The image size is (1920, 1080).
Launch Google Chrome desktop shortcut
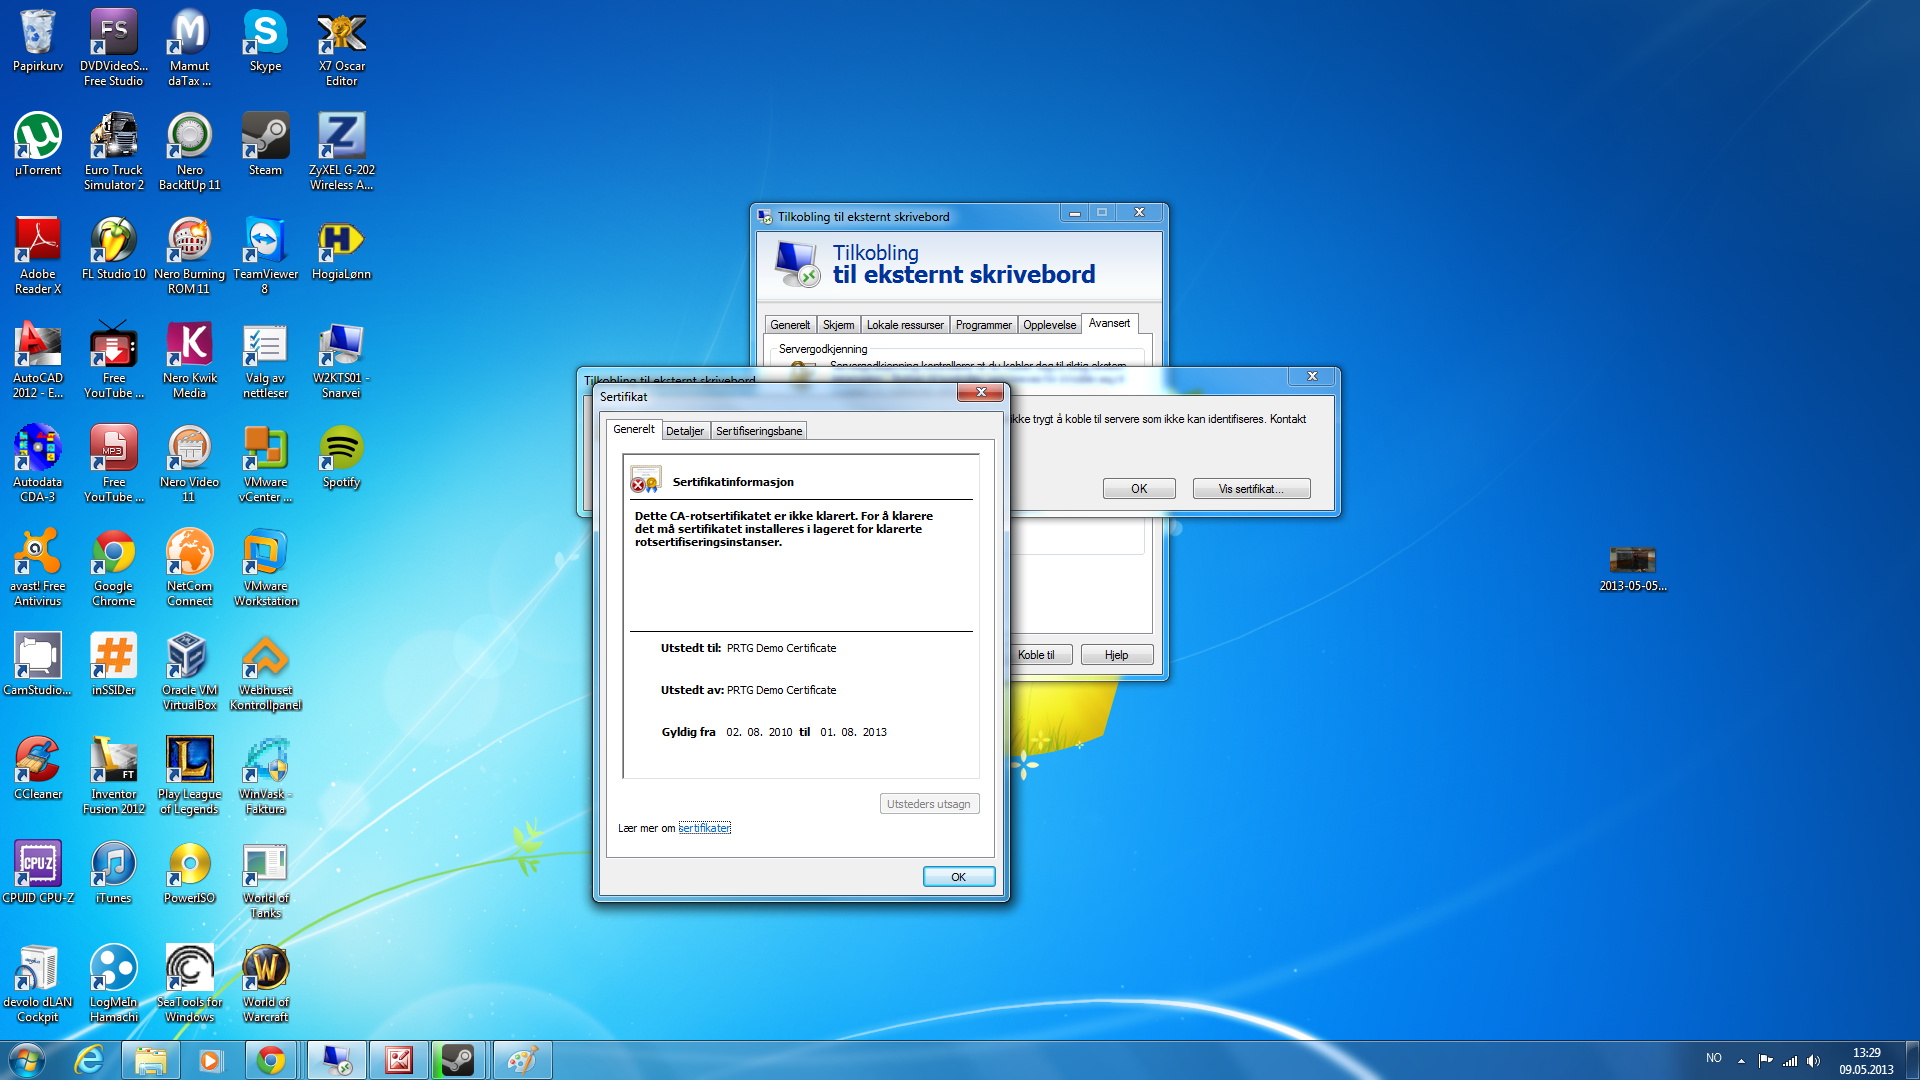(114, 567)
